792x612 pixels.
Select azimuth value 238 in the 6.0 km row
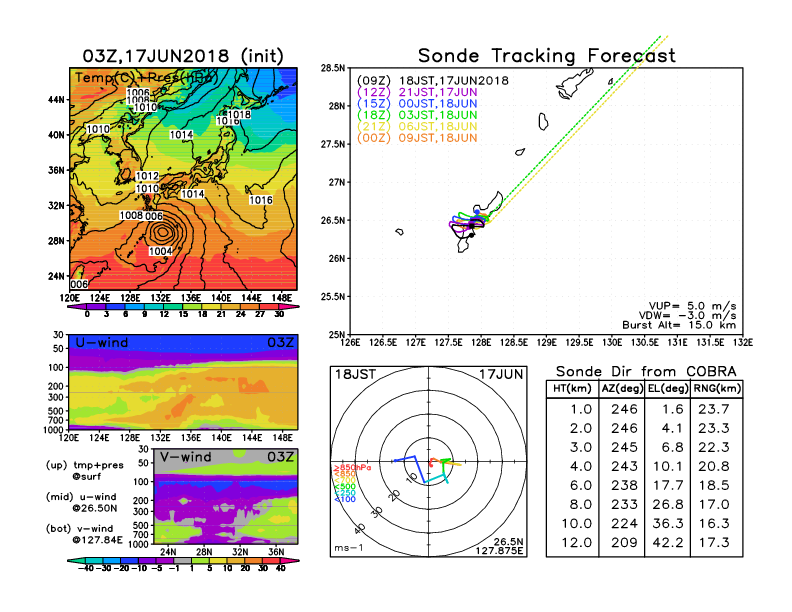[624, 485]
